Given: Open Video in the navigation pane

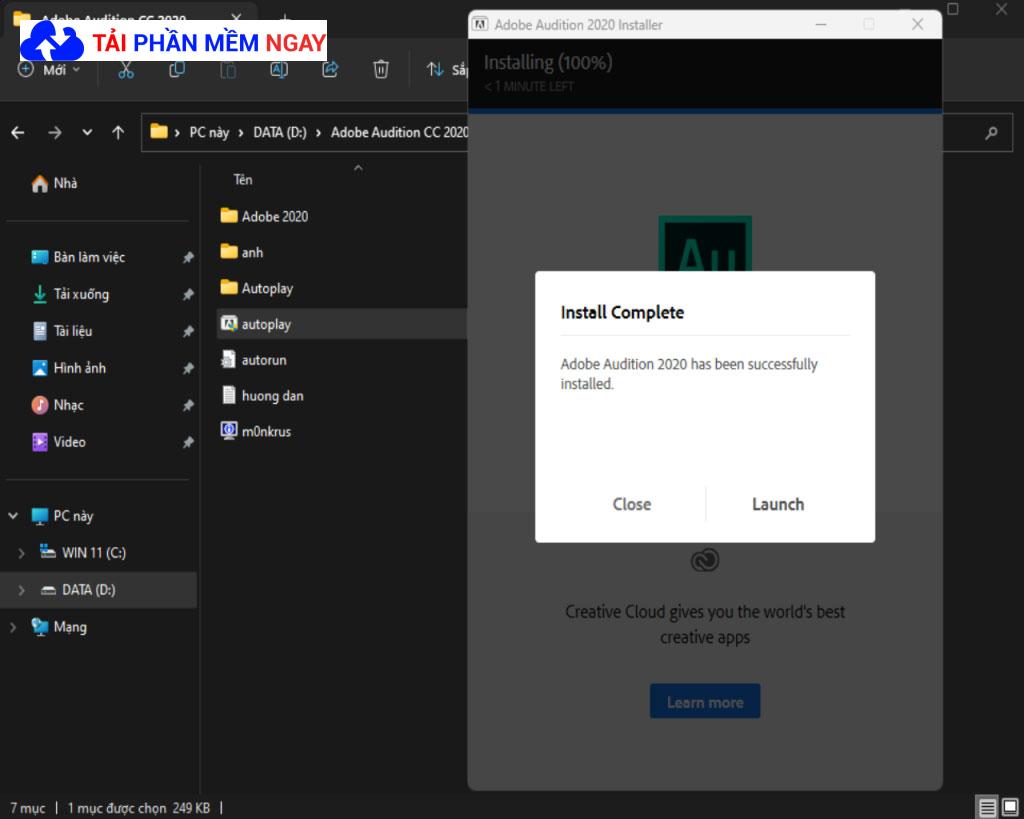Looking at the screenshot, I should (x=69, y=442).
